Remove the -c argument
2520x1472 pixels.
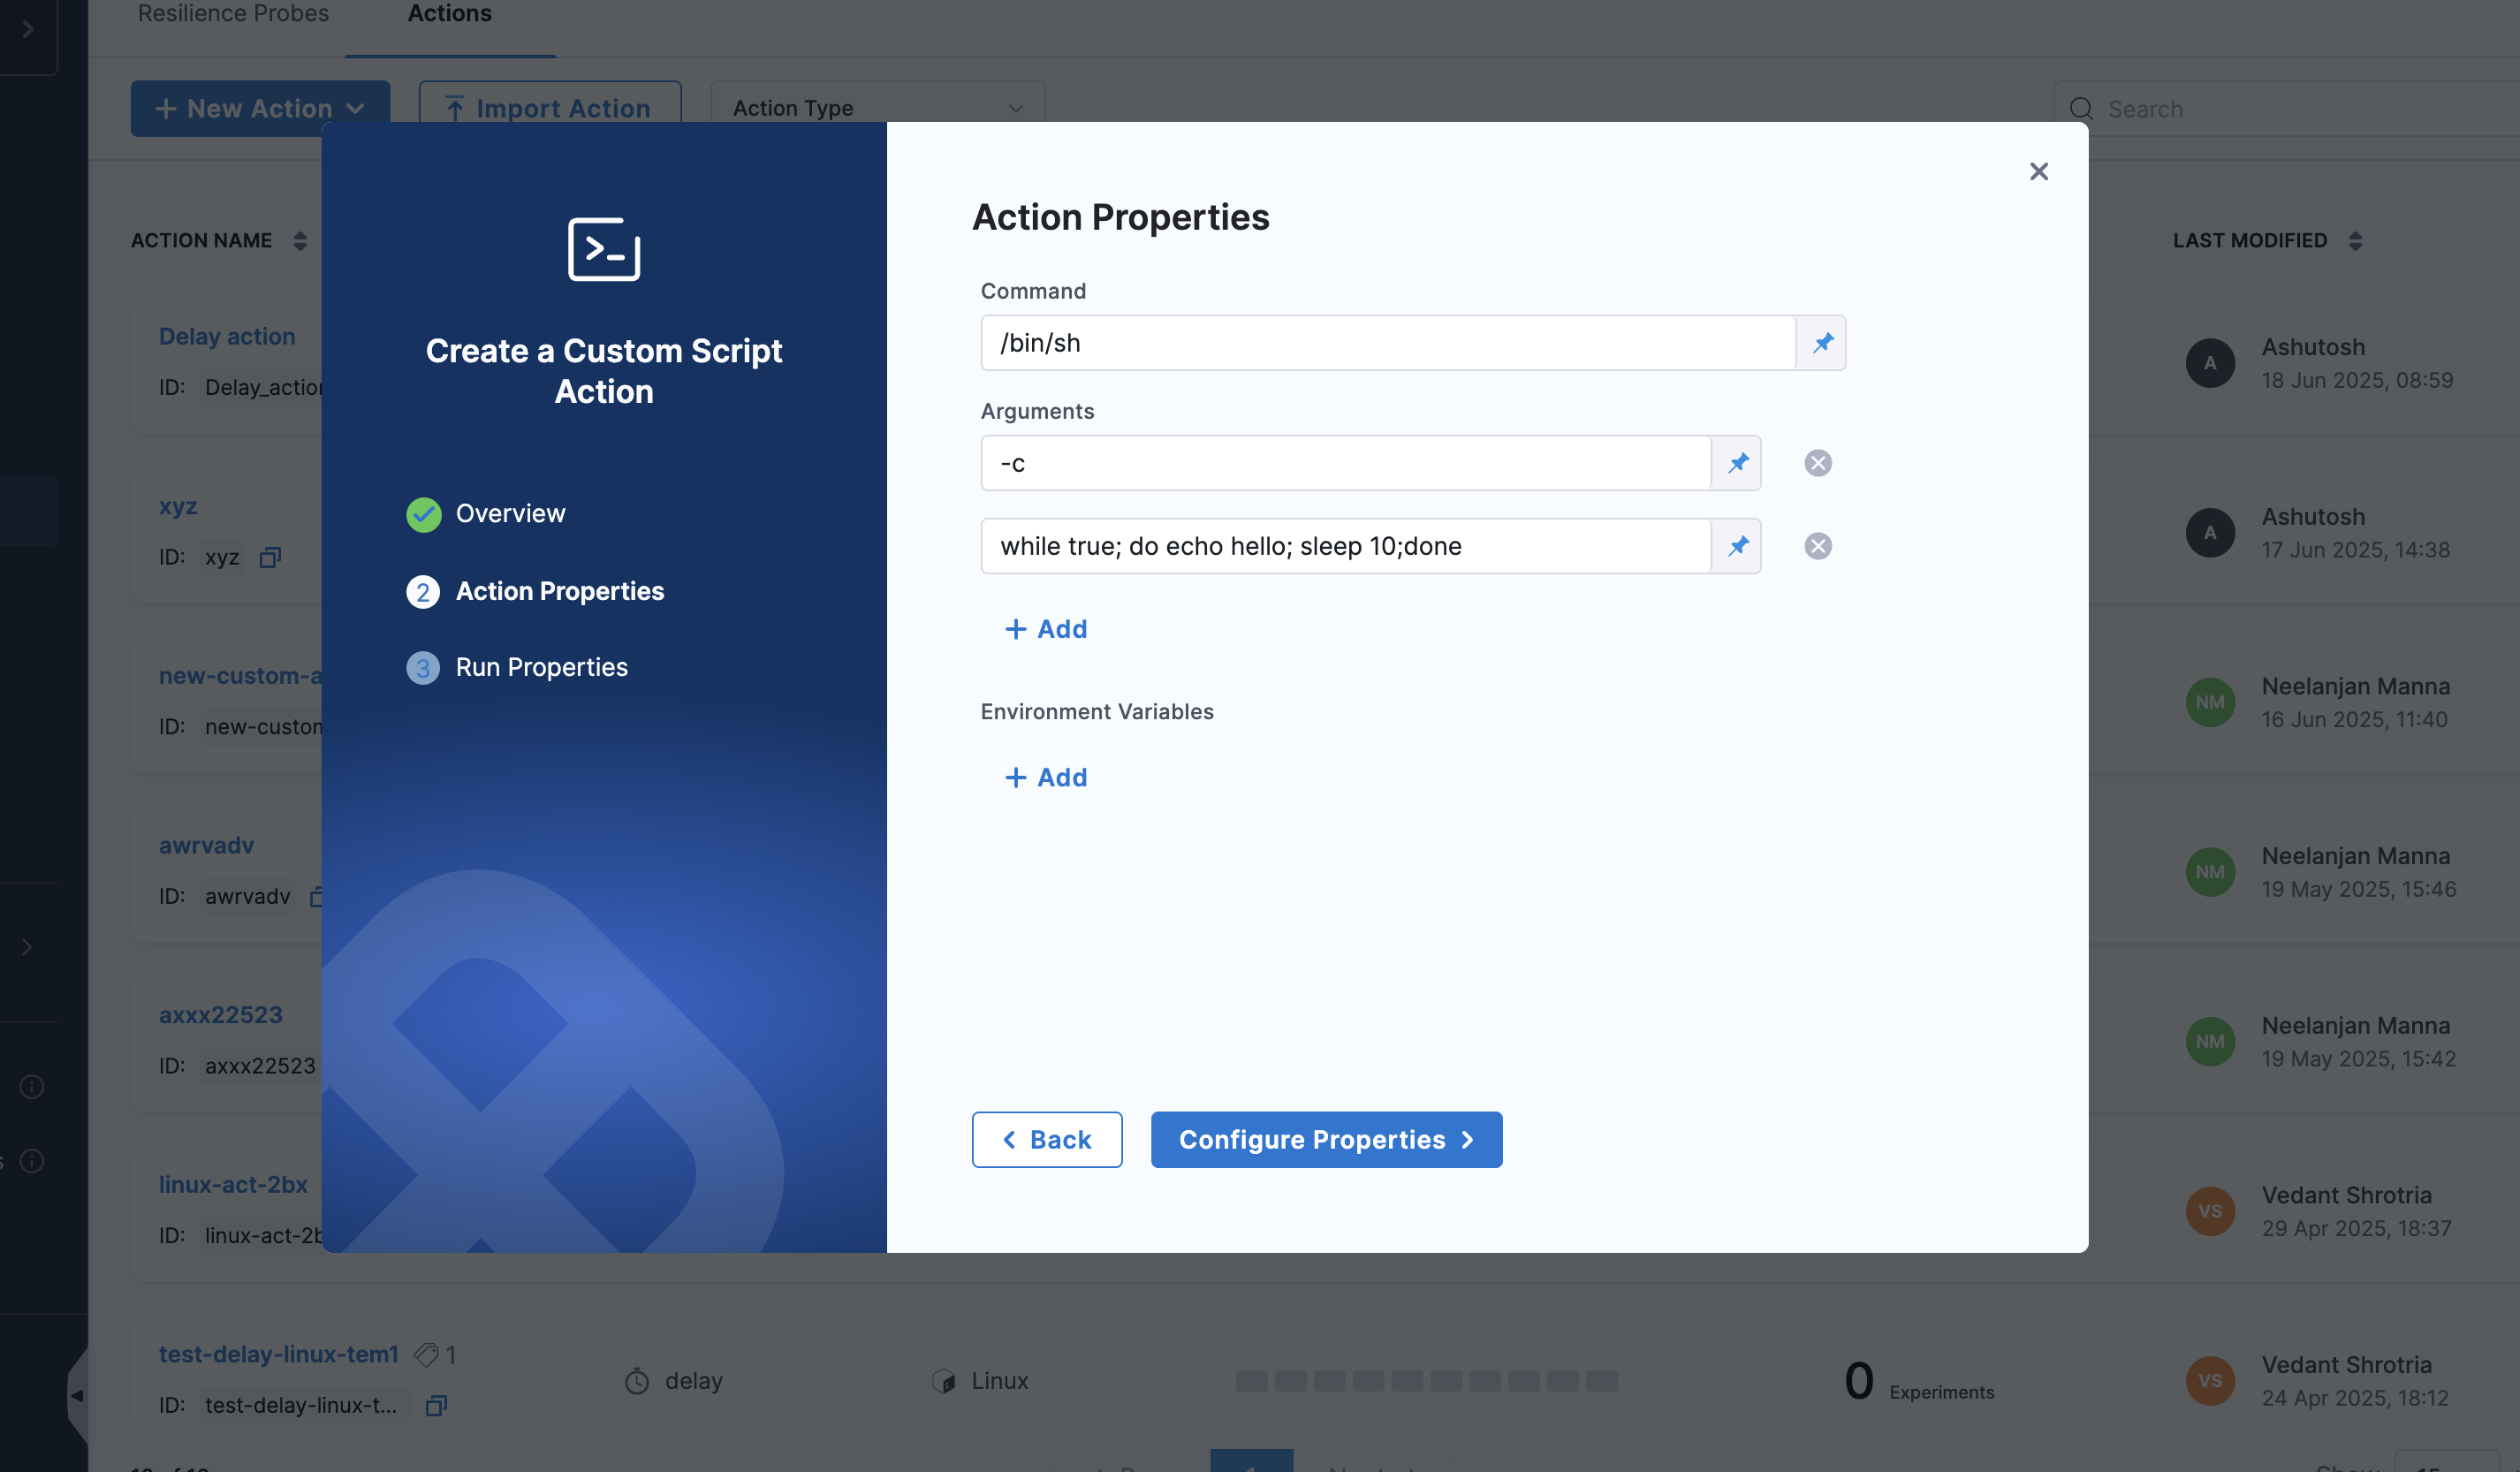pyautogui.click(x=1817, y=462)
